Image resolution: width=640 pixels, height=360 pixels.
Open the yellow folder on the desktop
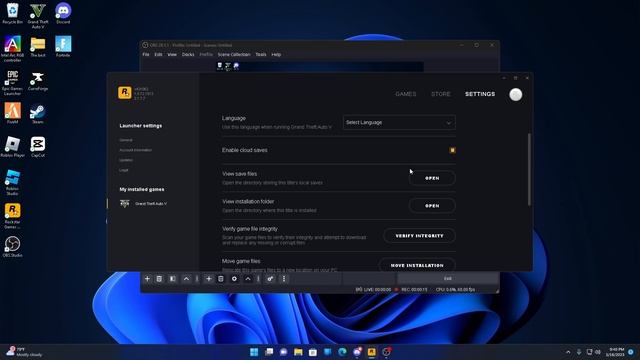click(x=38, y=47)
